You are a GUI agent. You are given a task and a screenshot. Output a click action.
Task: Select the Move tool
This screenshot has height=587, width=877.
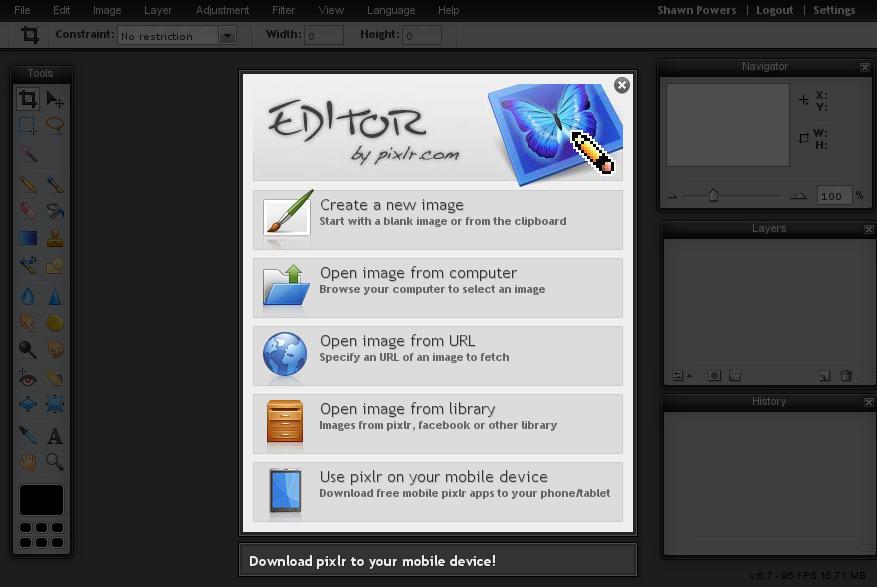point(55,99)
